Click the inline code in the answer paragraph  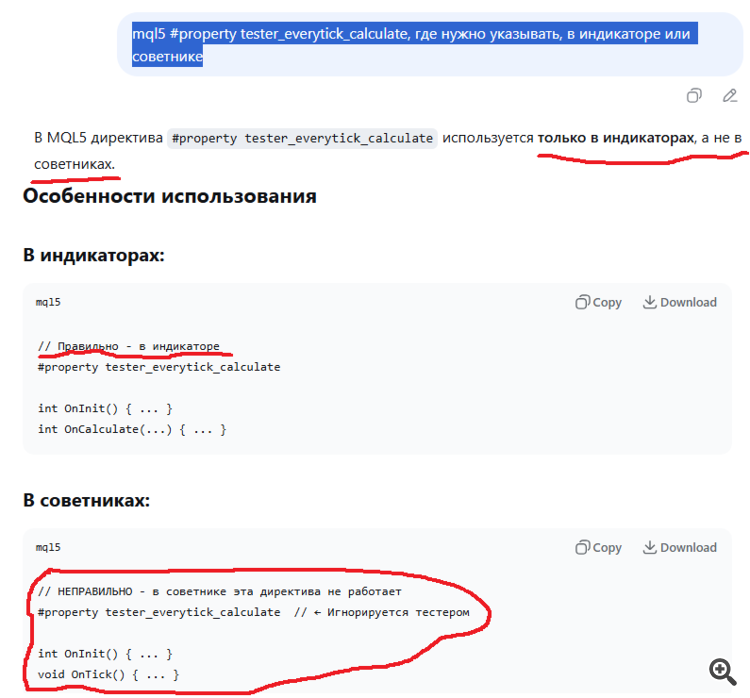click(x=302, y=138)
